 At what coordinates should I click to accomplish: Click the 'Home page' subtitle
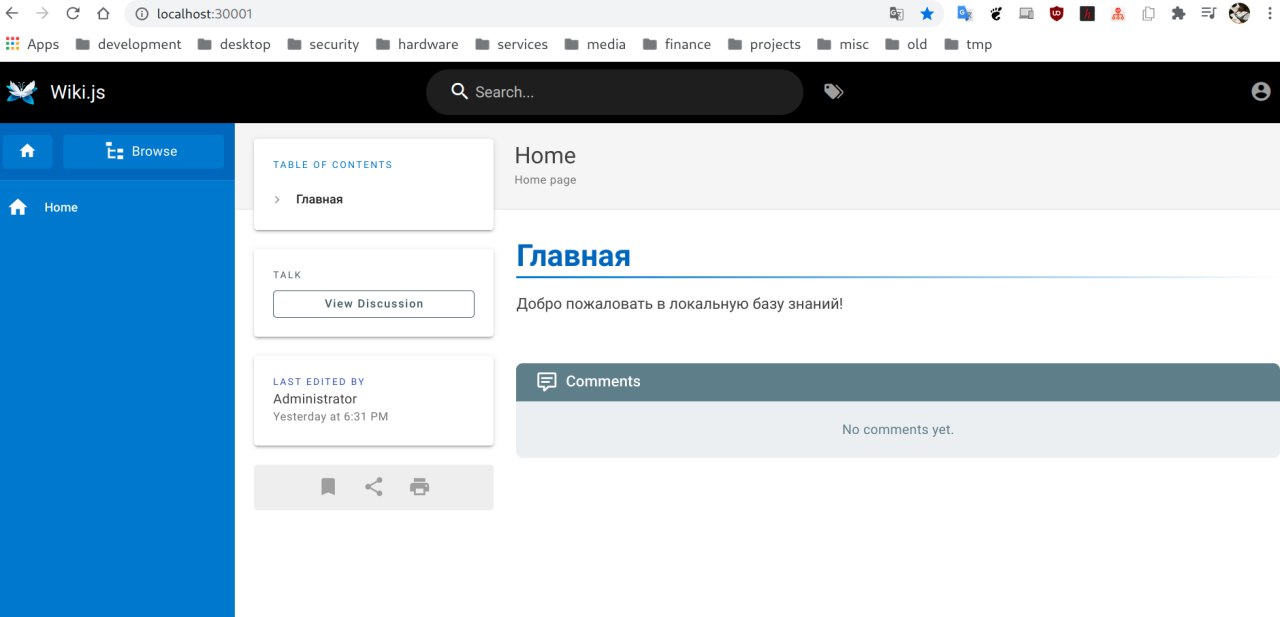coord(545,180)
